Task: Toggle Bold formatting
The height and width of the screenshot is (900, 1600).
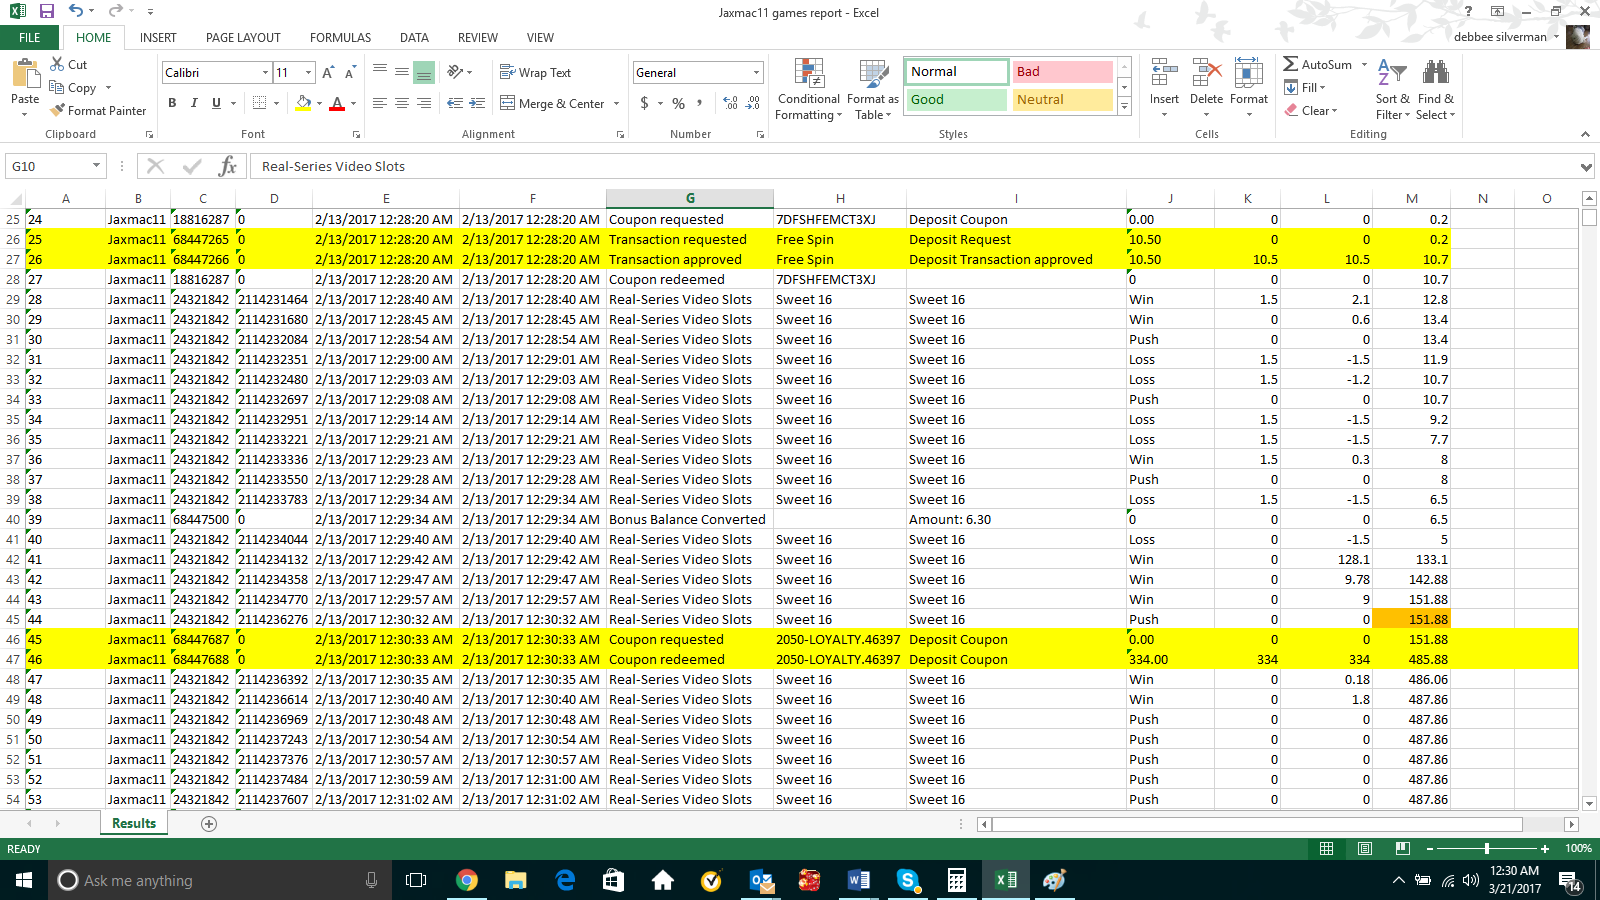Action: (x=172, y=103)
